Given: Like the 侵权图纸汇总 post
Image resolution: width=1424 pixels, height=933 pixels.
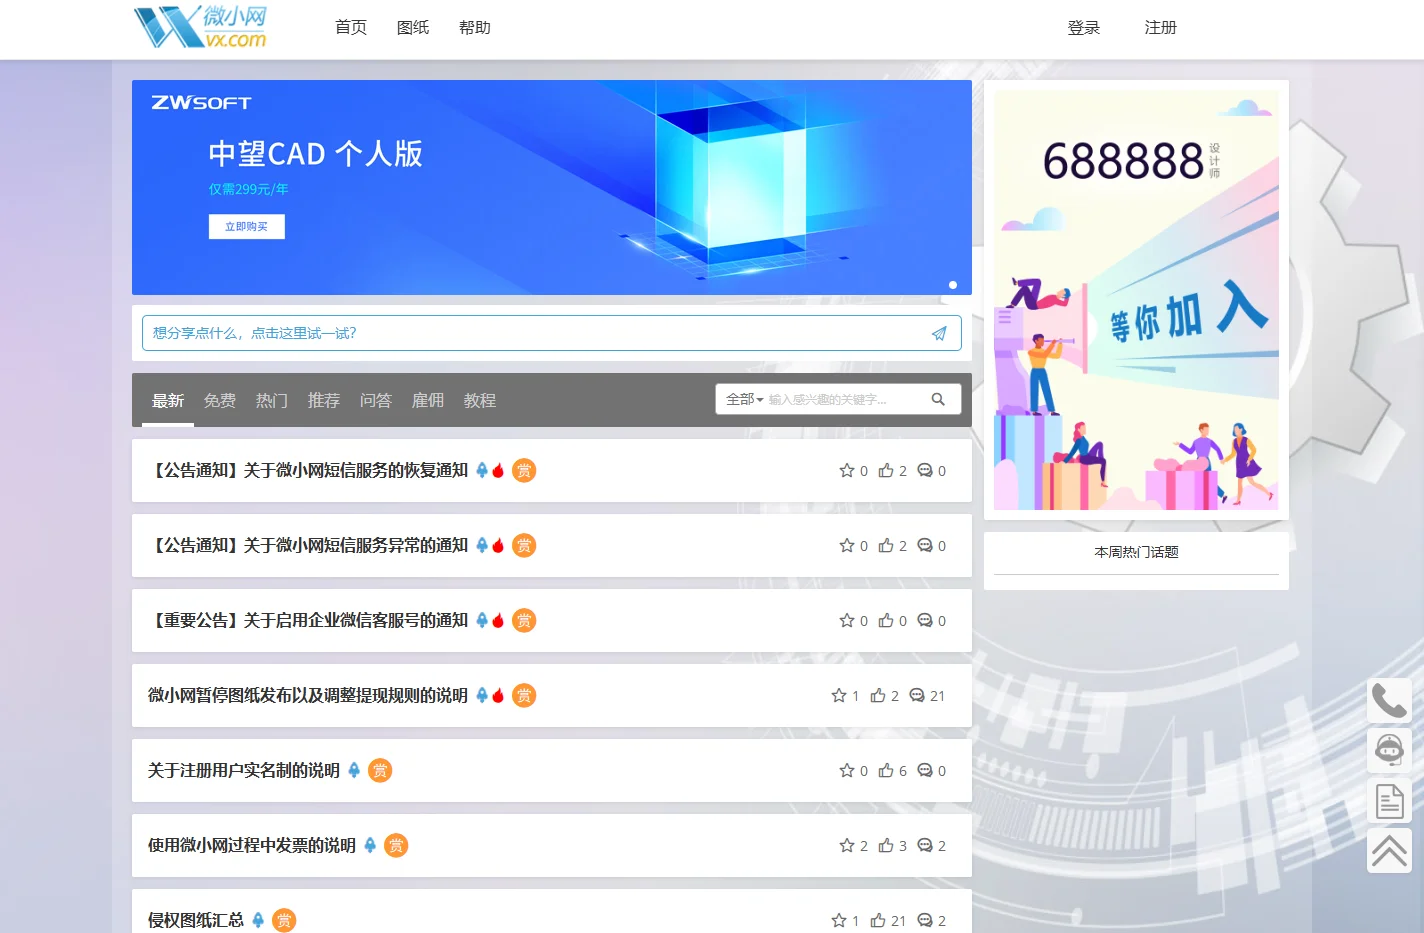Looking at the screenshot, I should click(878, 921).
